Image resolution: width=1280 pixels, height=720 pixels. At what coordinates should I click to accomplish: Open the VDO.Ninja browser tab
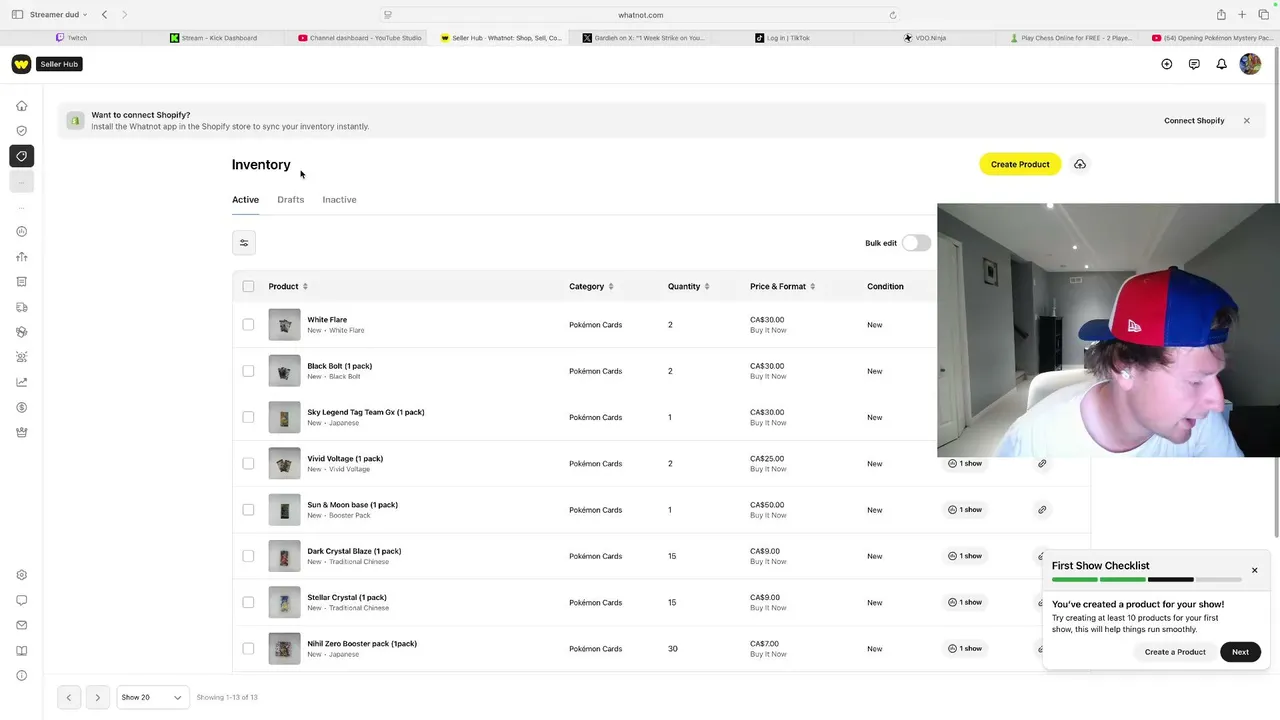click(x=924, y=38)
